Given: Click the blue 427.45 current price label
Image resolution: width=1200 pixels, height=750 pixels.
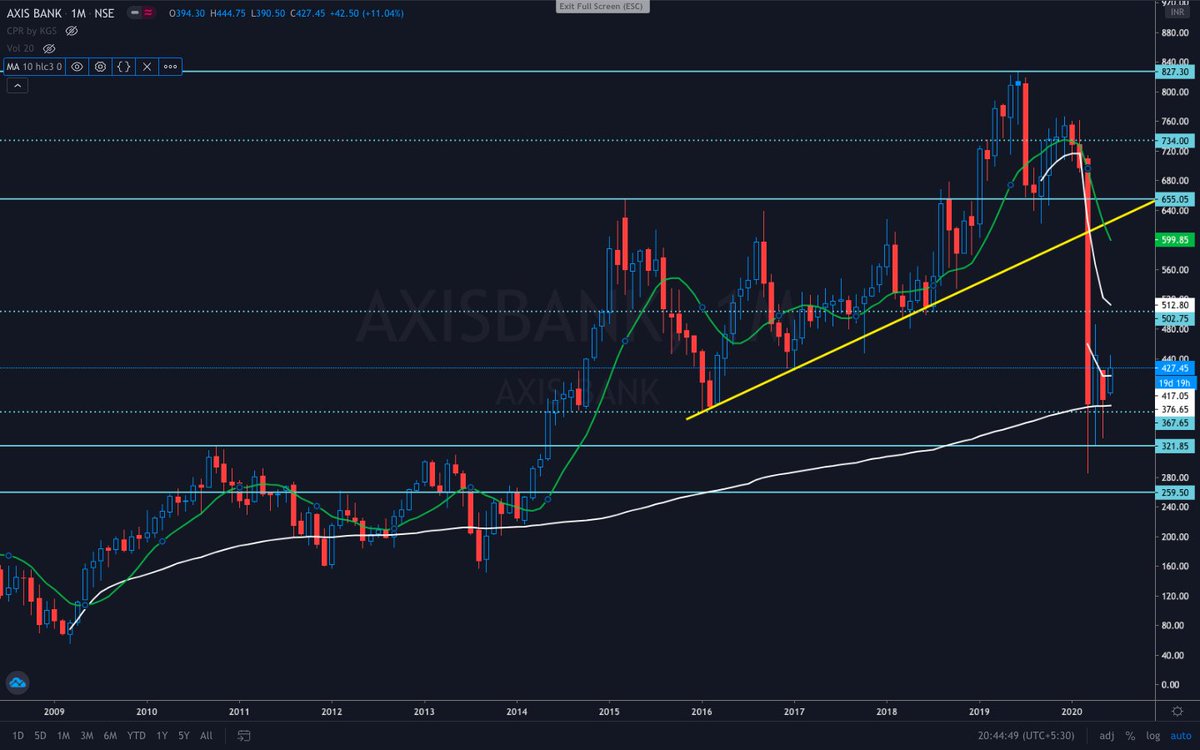Looking at the screenshot, I should (1176, 368).
